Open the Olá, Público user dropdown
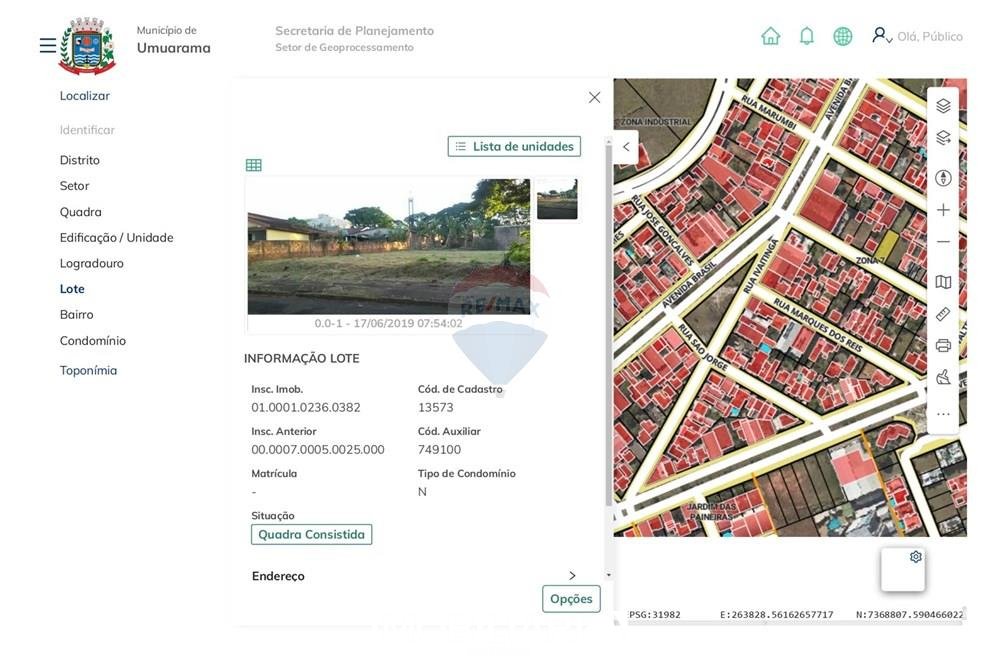The height and width of the screenshot is (667, 1000). 917,36
